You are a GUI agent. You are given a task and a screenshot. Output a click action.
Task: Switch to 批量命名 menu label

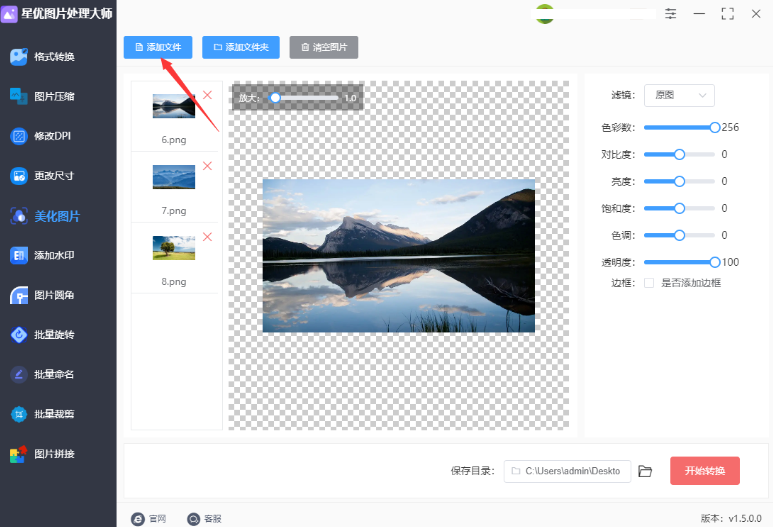(x=54, y=375)
